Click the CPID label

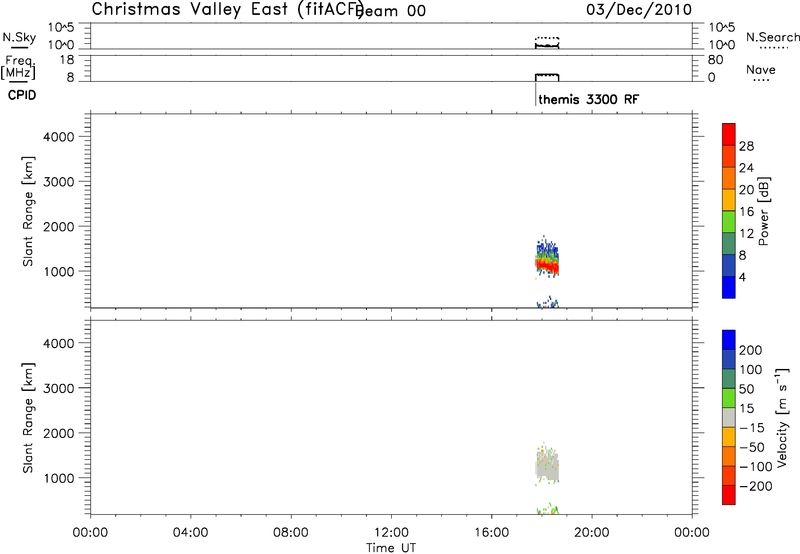click(x=22, y=95)
